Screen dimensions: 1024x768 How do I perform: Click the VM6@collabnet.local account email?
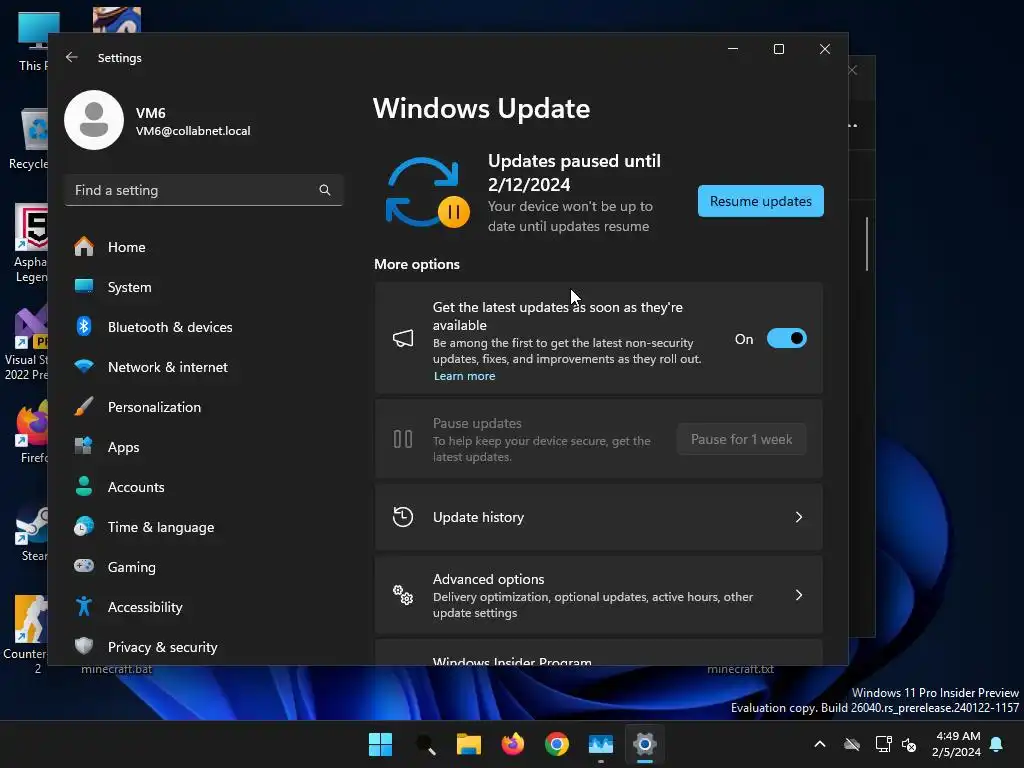(x=193, y=131)
